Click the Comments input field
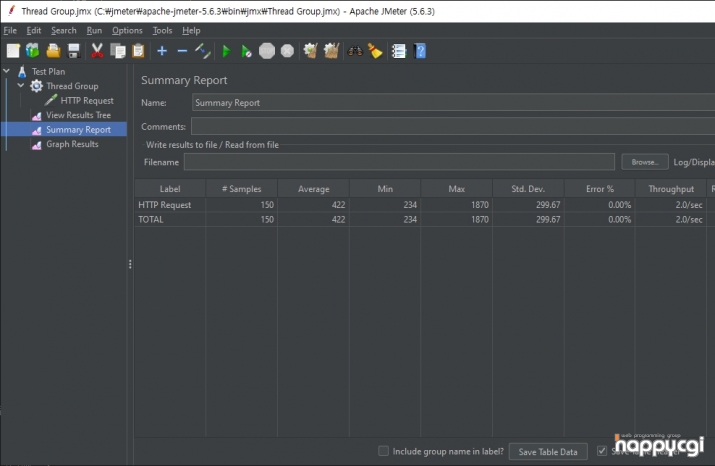 click(x=453, y=126)
